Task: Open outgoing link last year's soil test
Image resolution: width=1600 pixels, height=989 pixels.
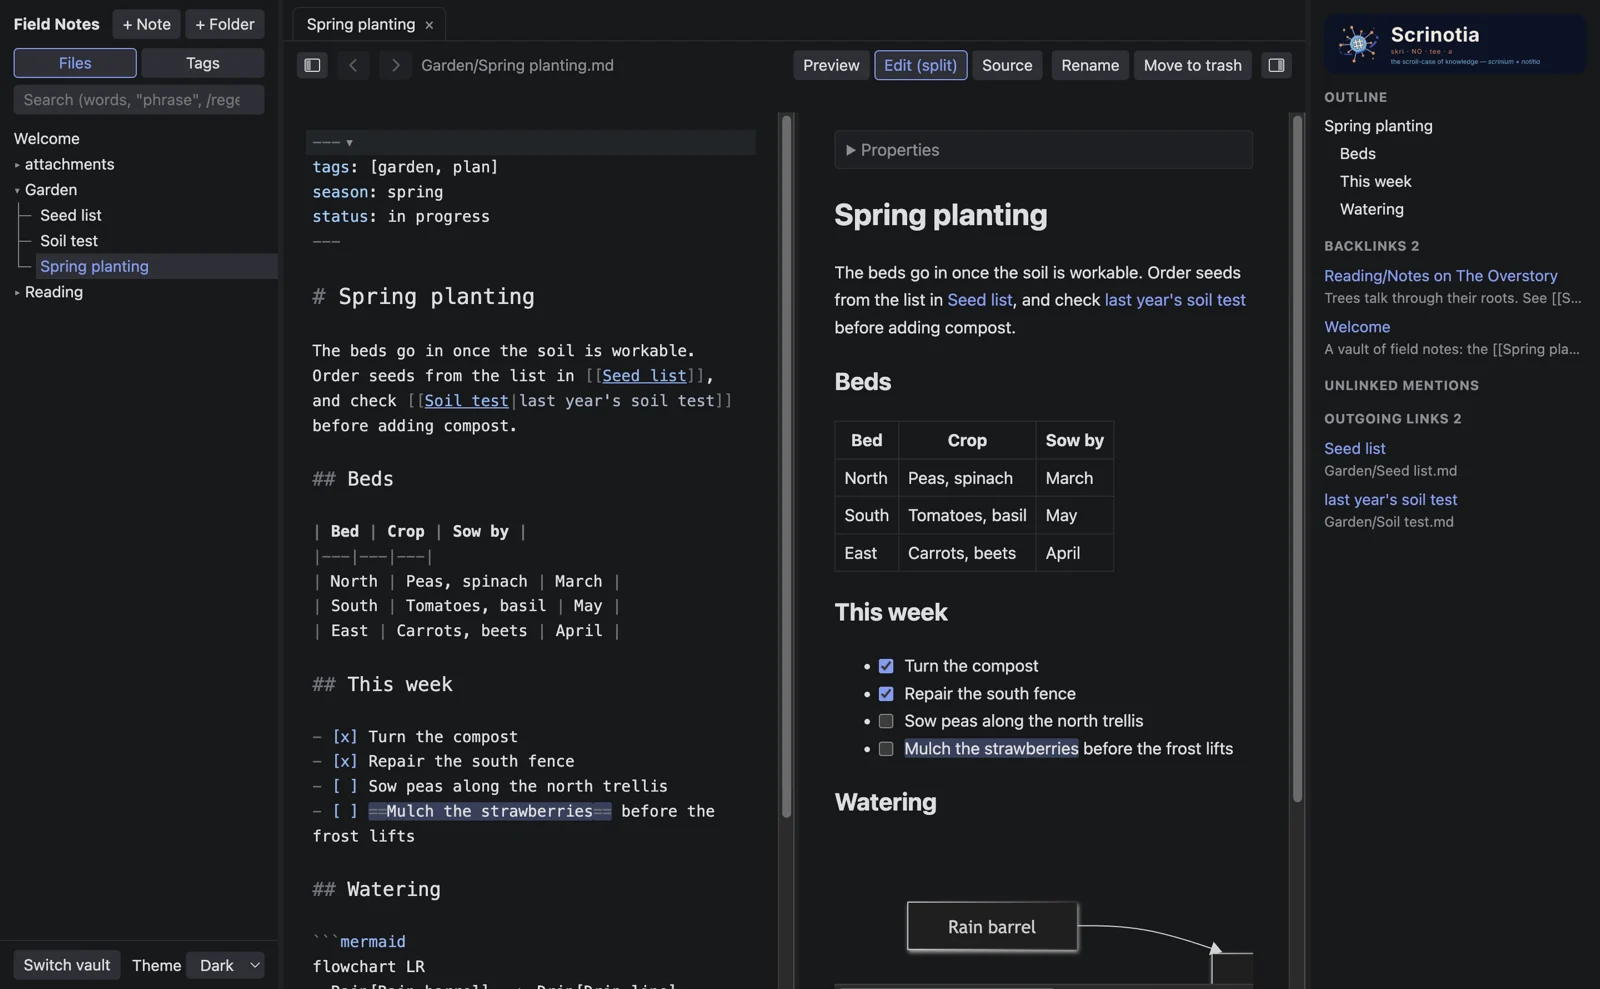Action: [x=1391, y=500]
